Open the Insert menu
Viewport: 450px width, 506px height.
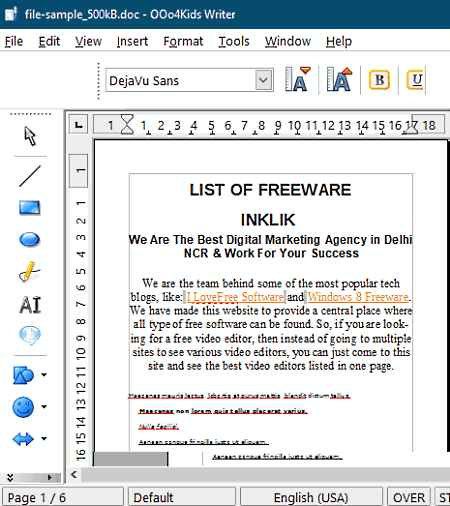click(x=132, y=41)
